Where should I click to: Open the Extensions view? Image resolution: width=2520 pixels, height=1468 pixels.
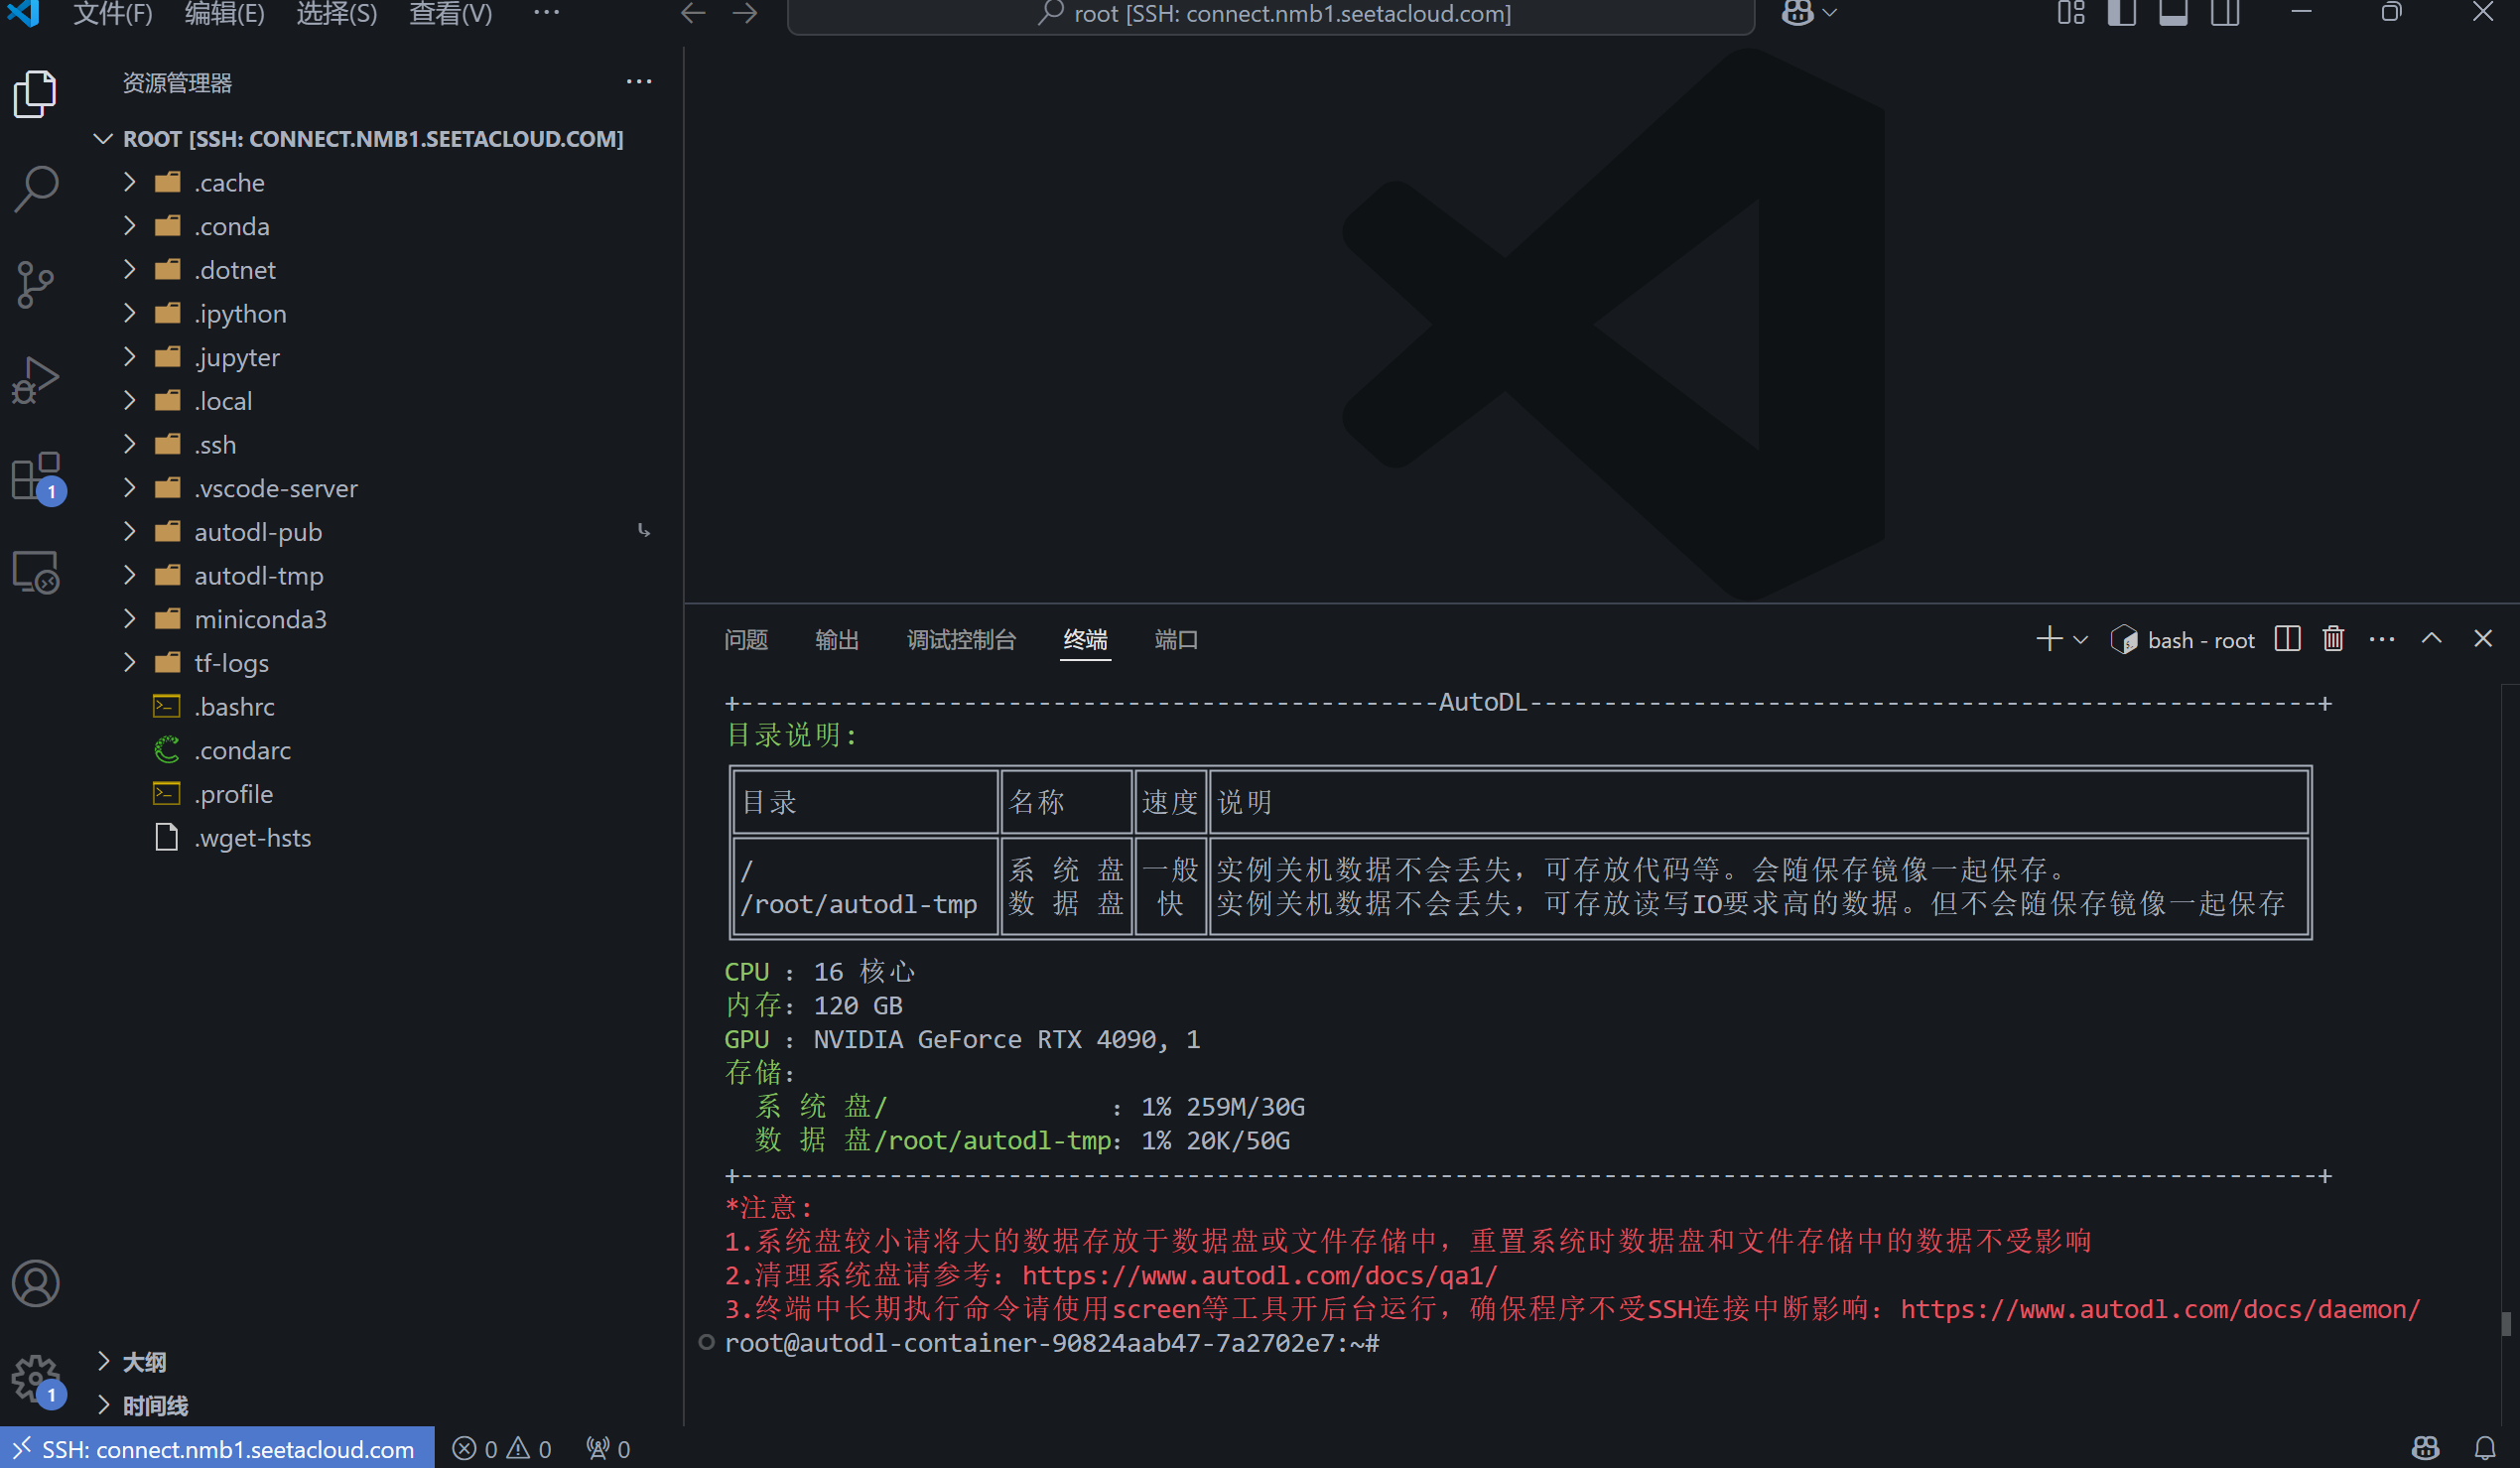point(36,476)
